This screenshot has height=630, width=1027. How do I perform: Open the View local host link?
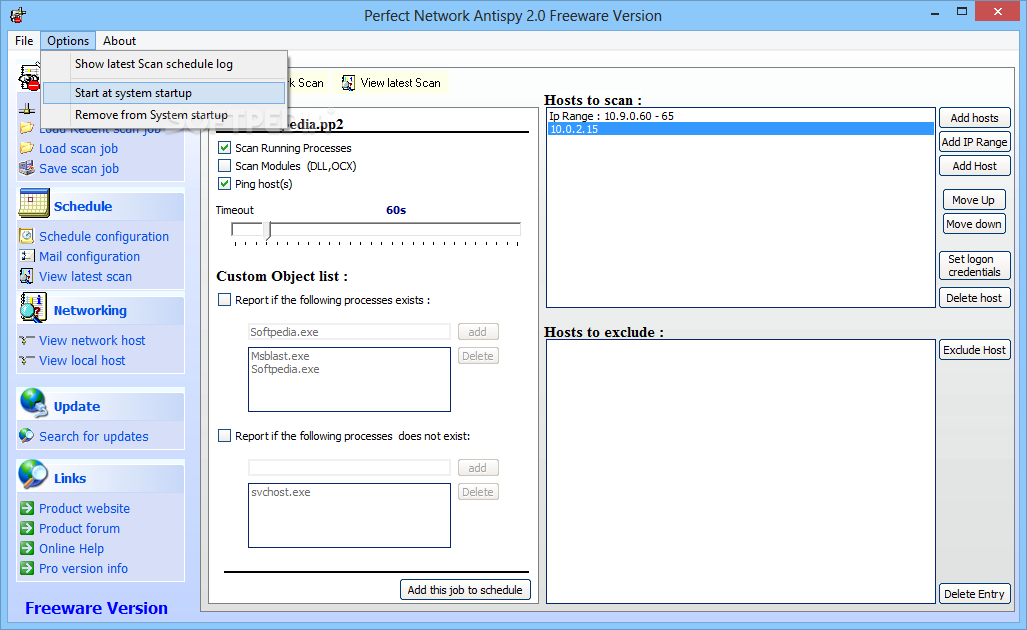(82, 361)
